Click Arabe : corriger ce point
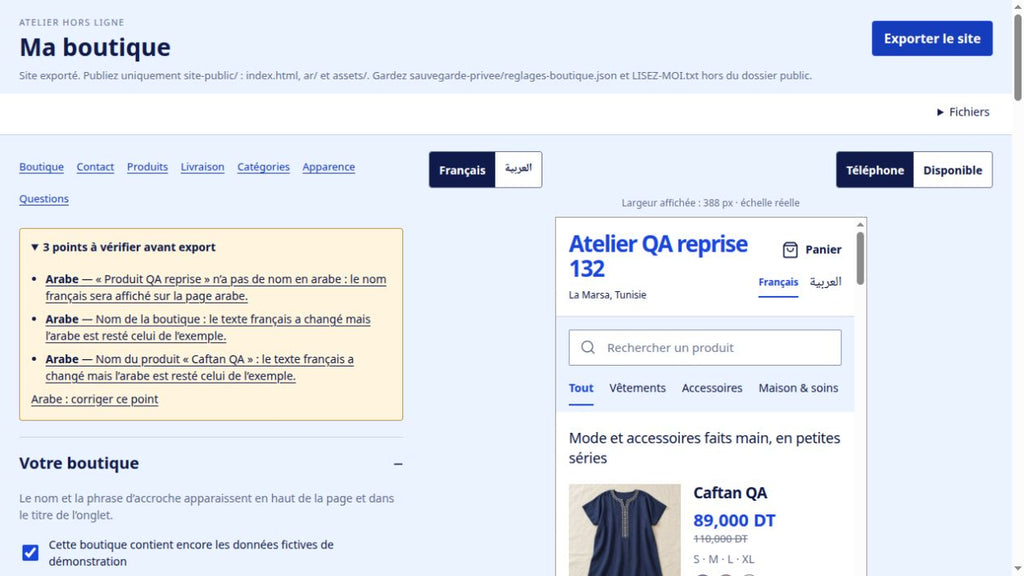The width and height of the screenshot is (1024, 576). [x=95, y=399]
